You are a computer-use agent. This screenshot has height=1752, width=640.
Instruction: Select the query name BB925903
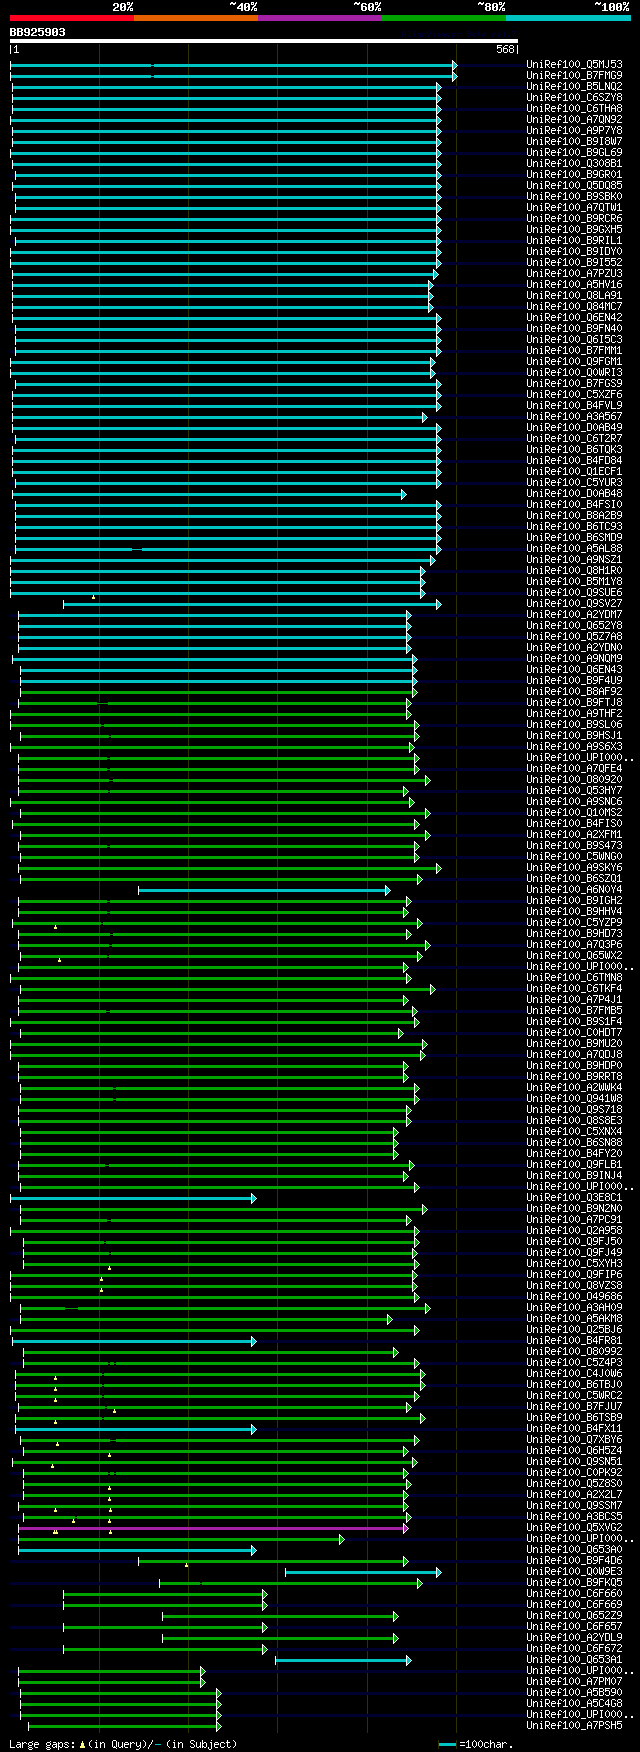tap(38, 32)
